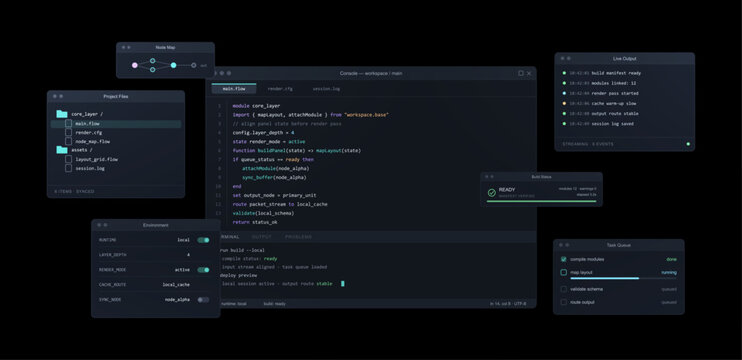This screenshot has width=742, height=360.
Task: Open the session.log editor tab
Action: (x=326, y=88)
